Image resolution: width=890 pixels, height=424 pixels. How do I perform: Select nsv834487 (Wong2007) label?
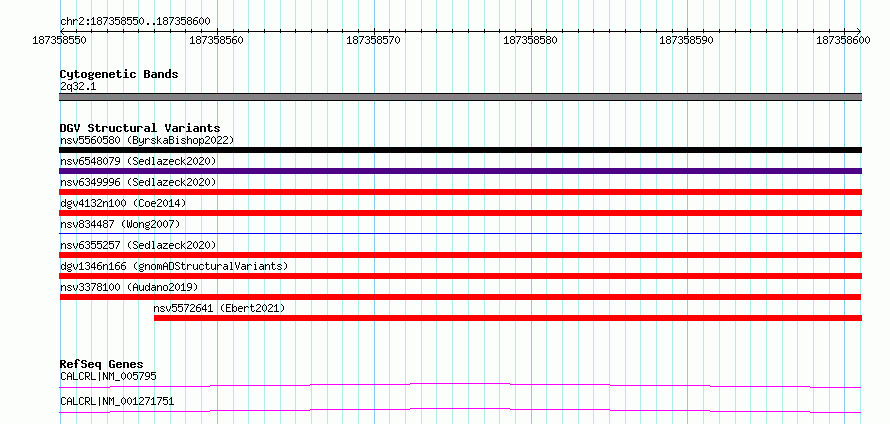(120, 224)
